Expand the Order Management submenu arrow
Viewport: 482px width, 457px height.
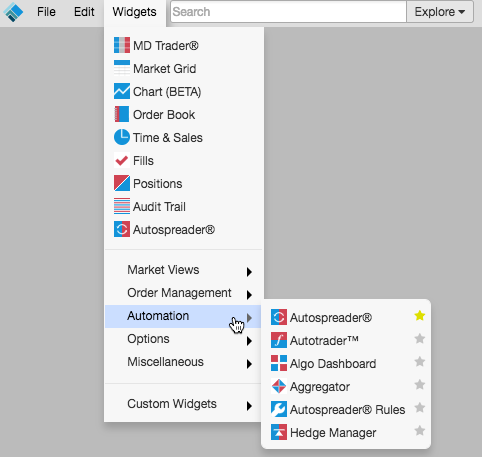click(x=249, y=295)
